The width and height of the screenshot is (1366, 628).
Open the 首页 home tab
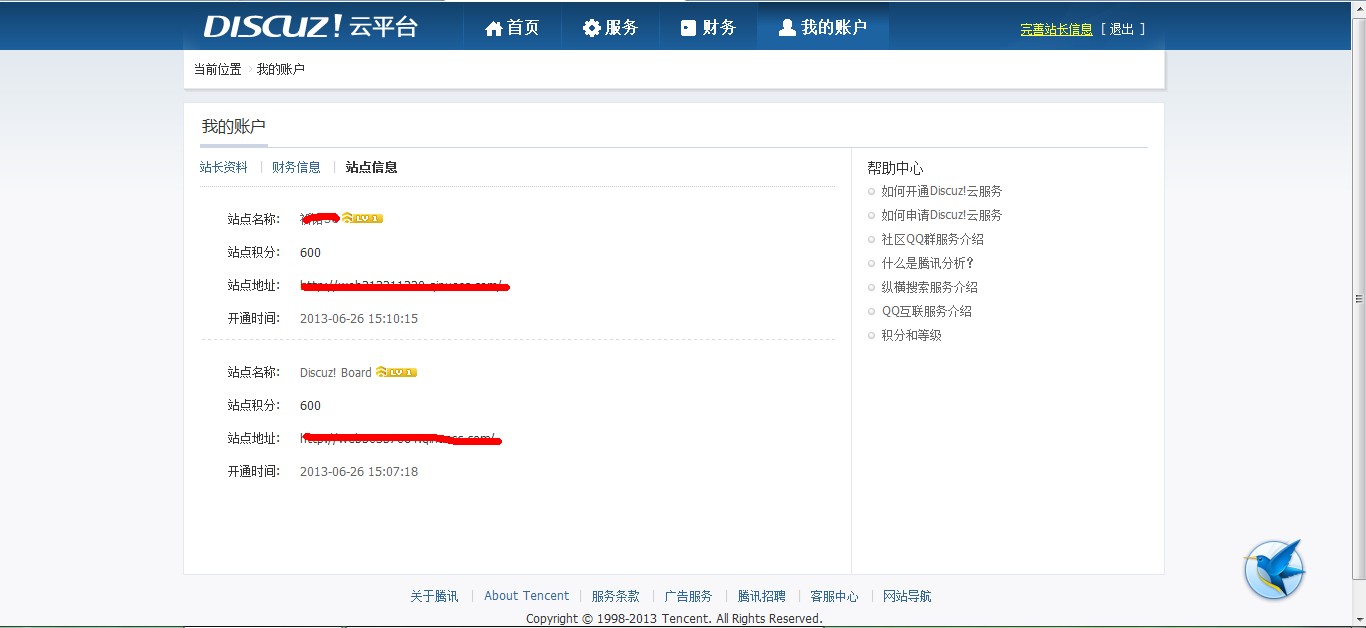coord(512,27)
